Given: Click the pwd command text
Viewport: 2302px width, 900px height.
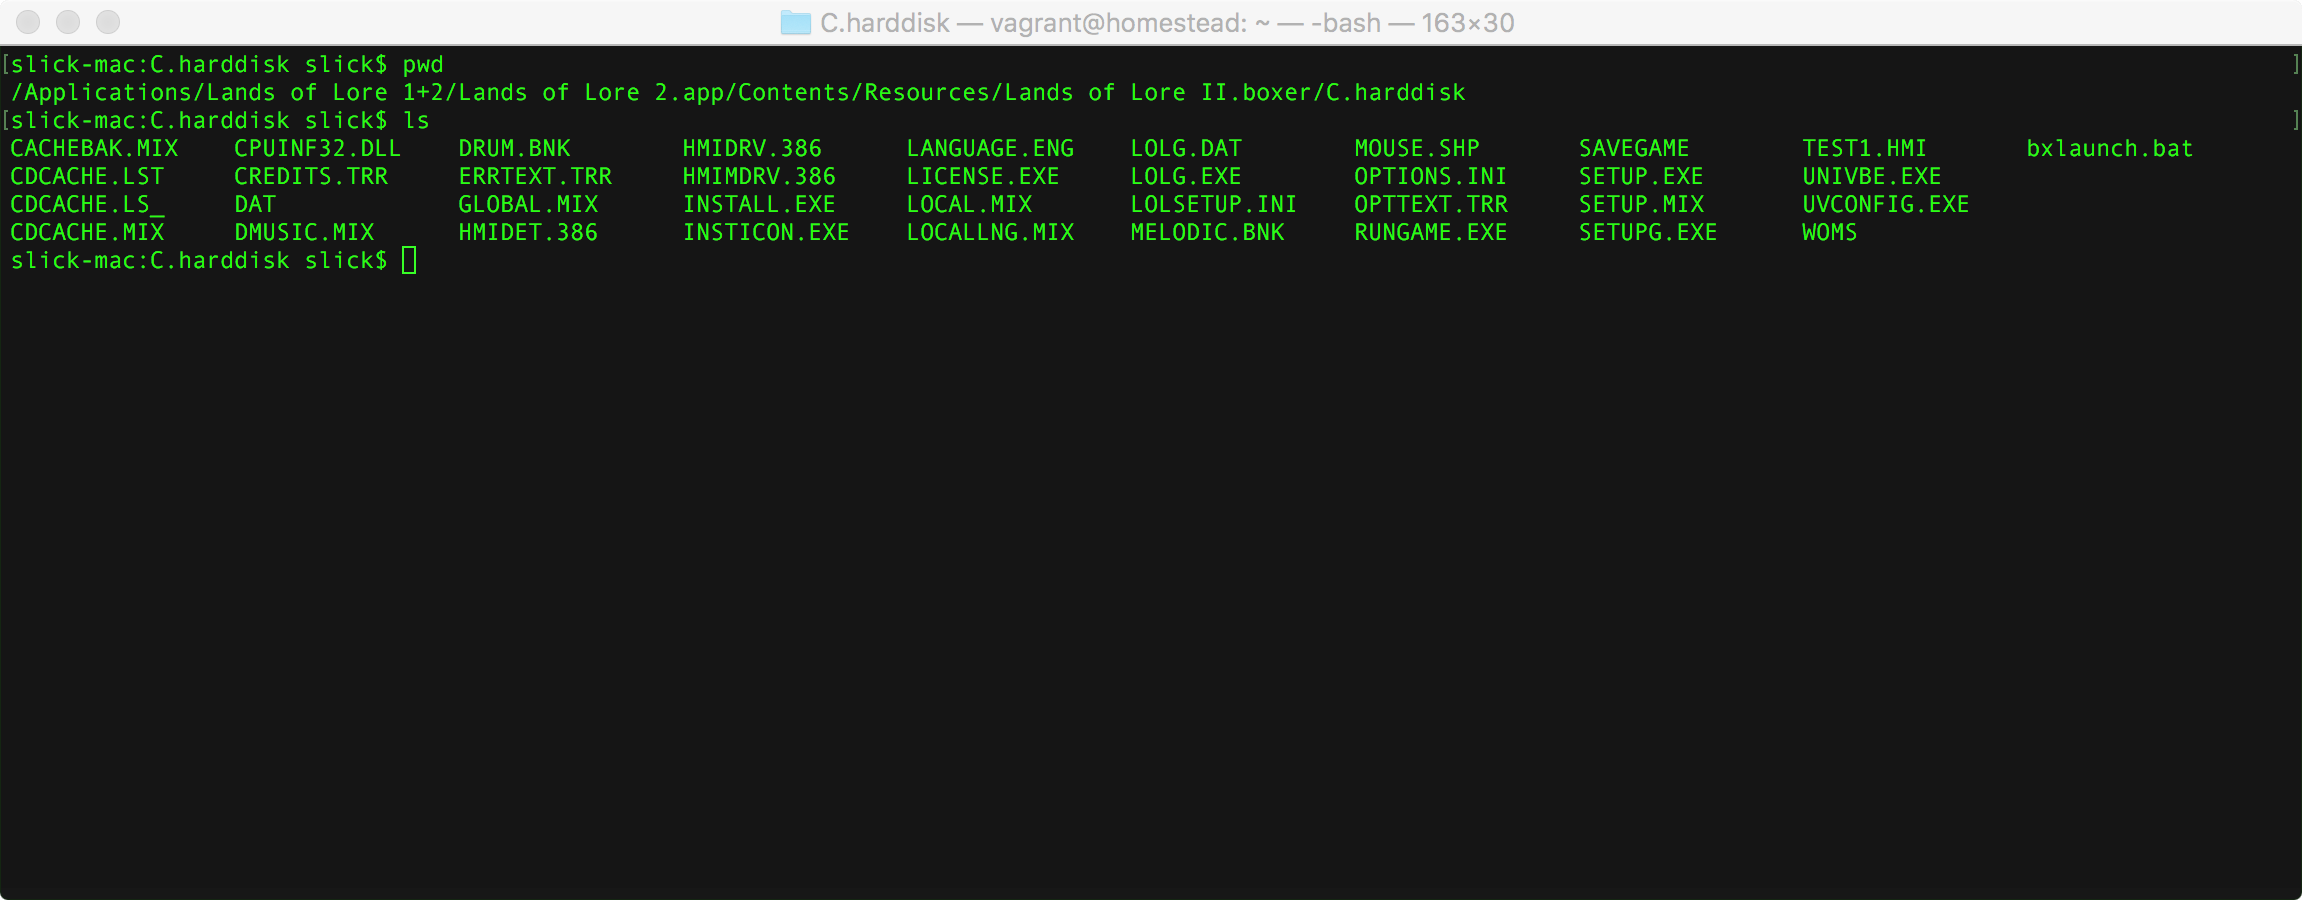Looking at the screenshot, I should (423, 65).
